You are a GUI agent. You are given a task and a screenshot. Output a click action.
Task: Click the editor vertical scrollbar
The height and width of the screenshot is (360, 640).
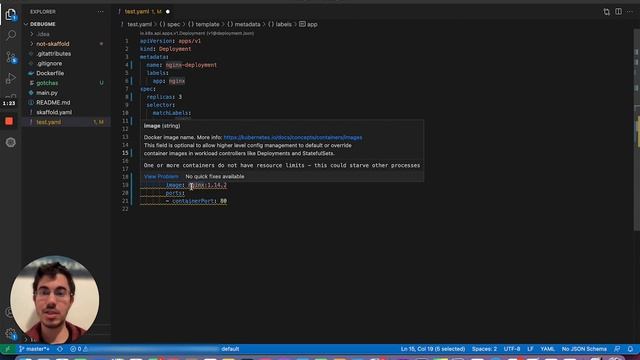point(637,131)
